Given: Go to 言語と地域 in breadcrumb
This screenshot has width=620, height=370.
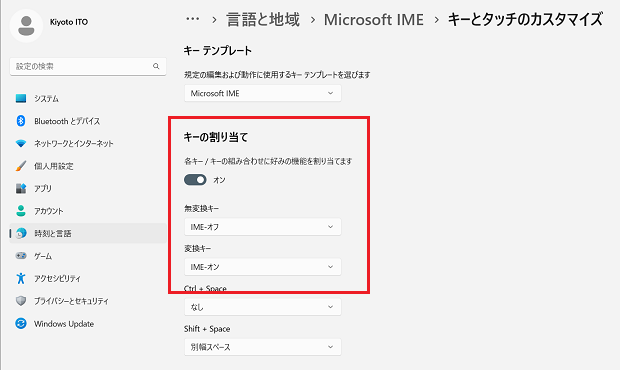Looking at the screenshot, I should click(263, 19).
